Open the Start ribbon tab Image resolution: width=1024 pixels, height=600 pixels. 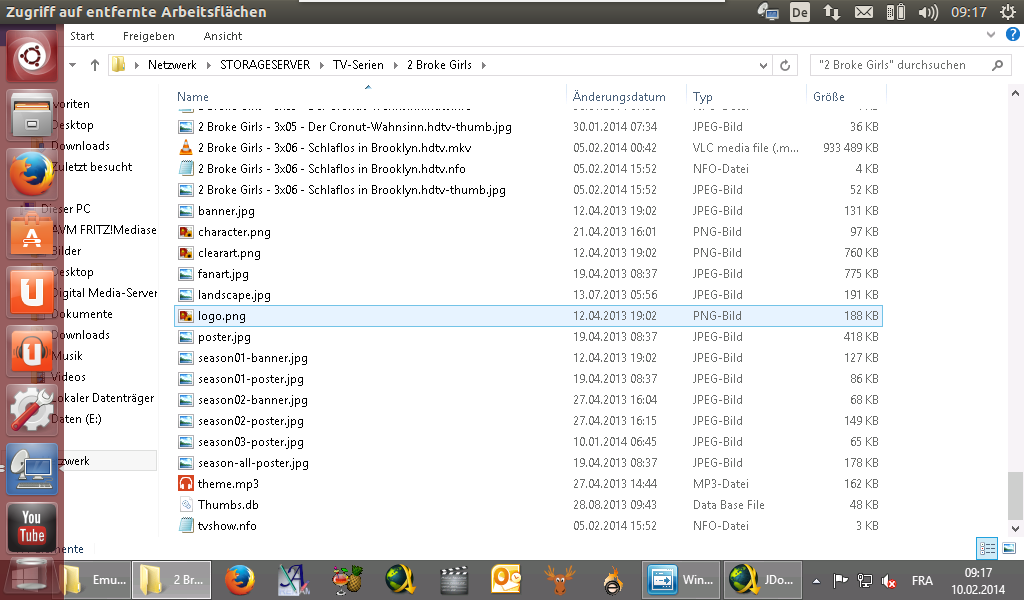[82, 36]
